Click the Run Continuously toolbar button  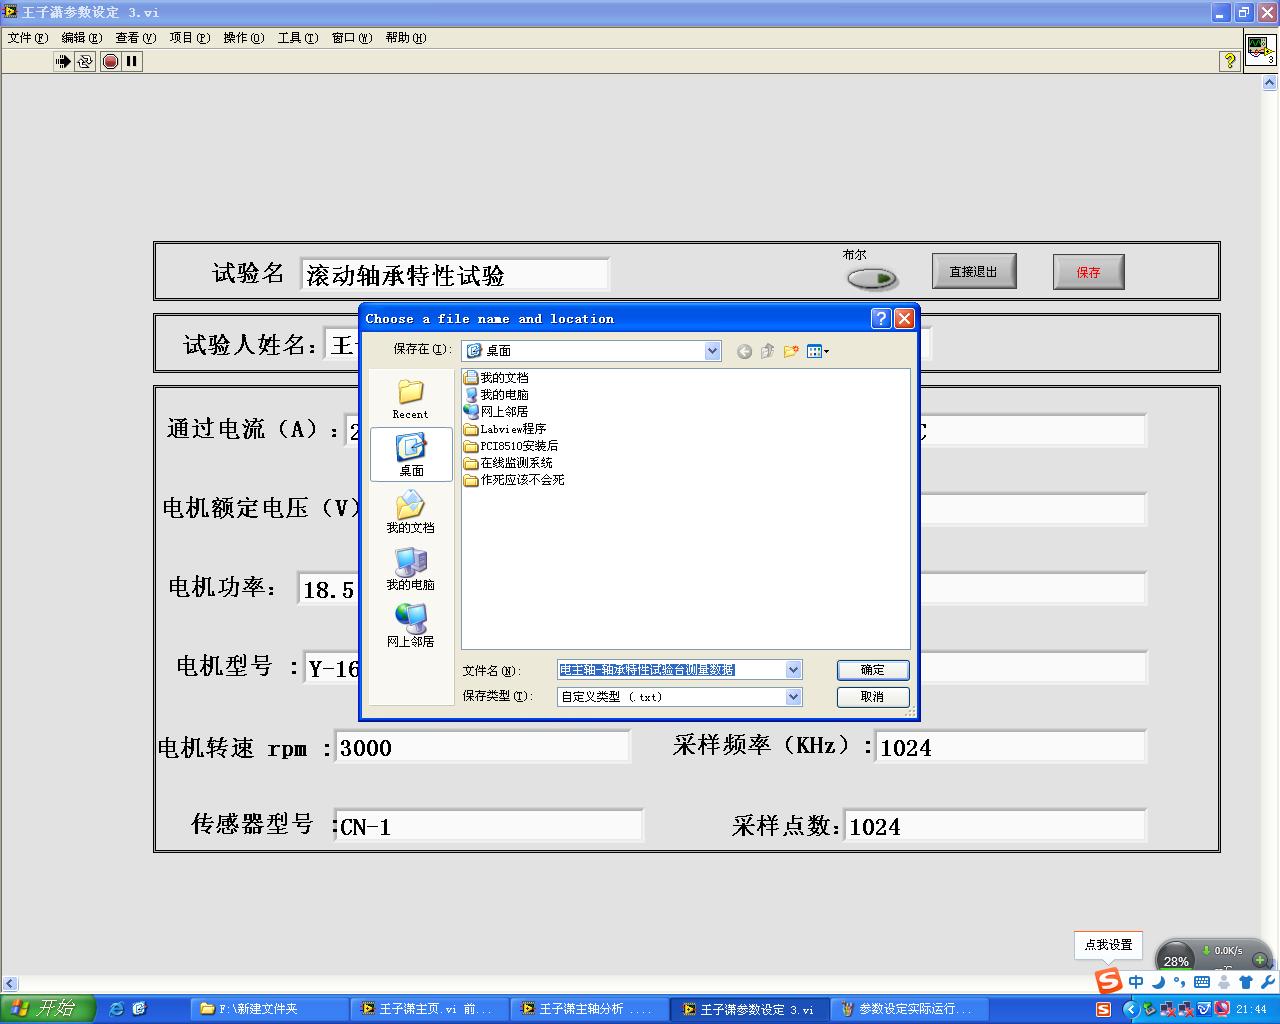tap(85, 61)
